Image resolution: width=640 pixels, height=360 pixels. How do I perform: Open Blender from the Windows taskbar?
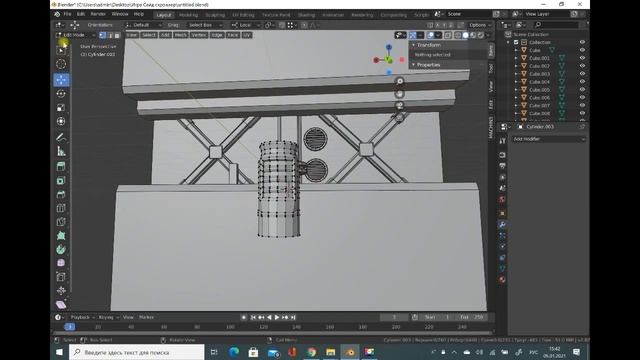(x=349, y=352)
